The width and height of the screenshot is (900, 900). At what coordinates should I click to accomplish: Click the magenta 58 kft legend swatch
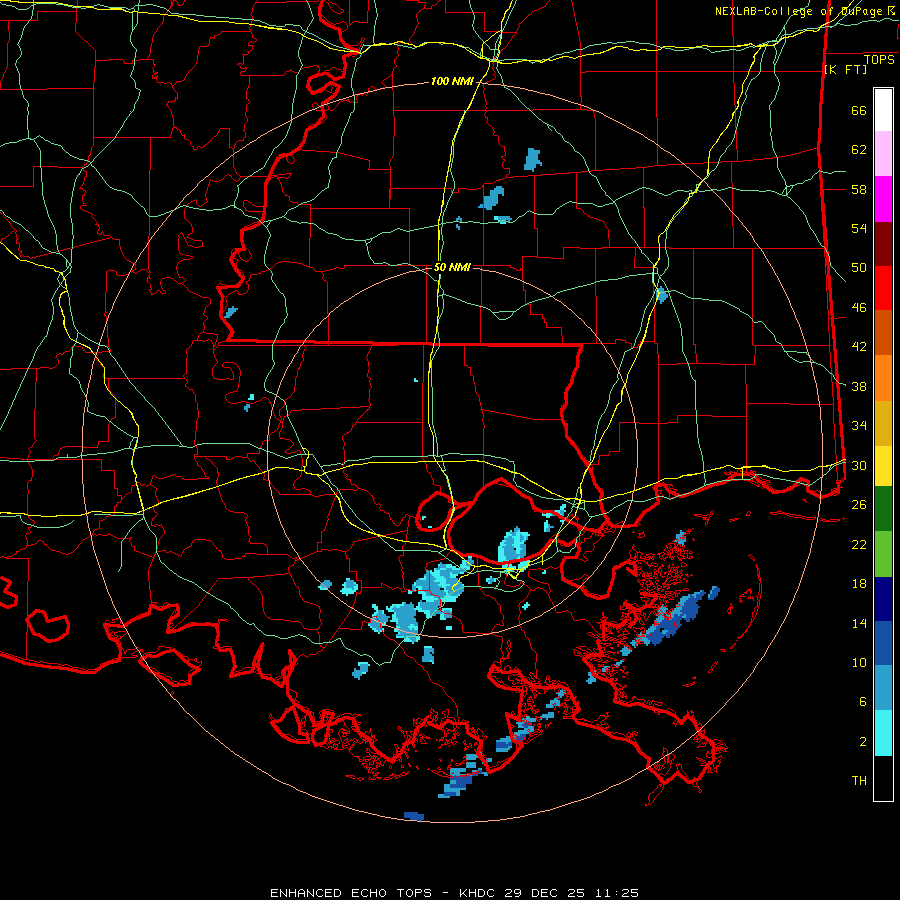point(883,199)
